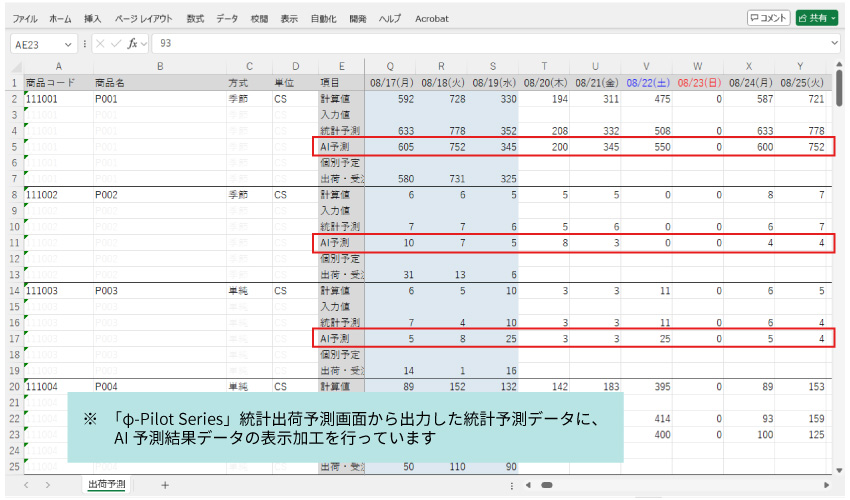Viewport: 850px width, 500px height.
Task: Open the ヘルプ ribbon tab
Action: click(x=390, y=18)
